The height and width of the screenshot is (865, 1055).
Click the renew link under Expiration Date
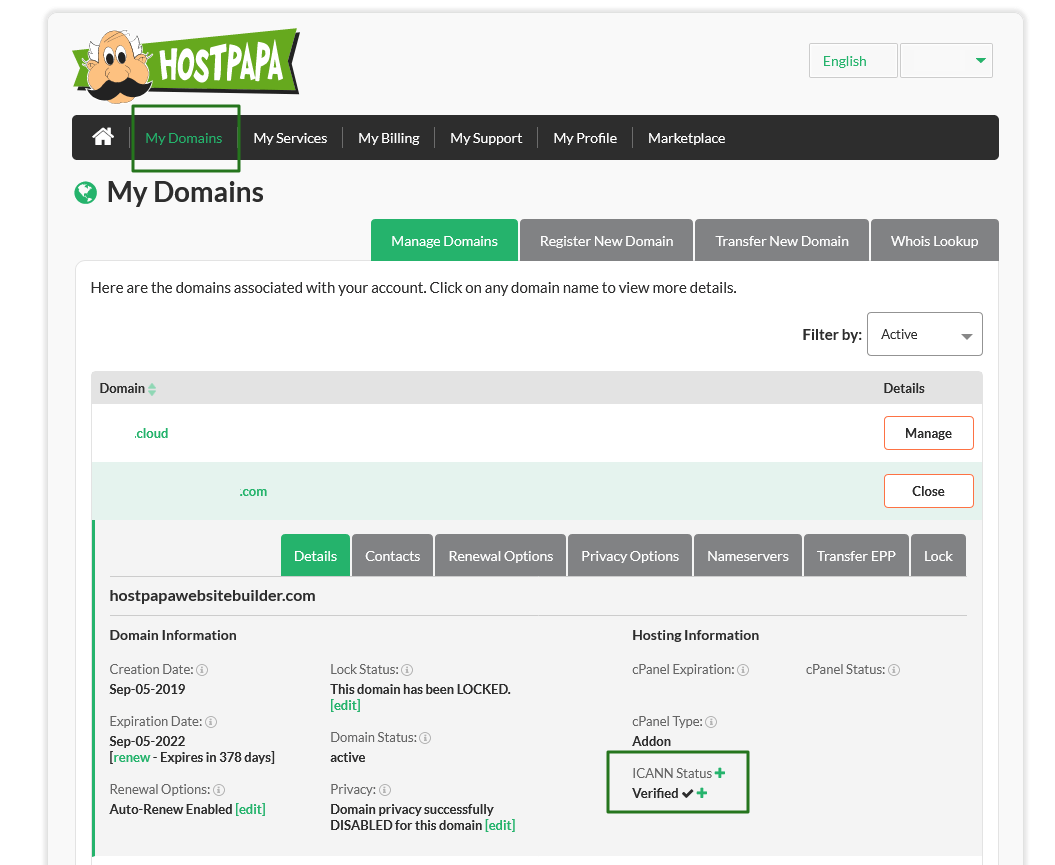(131, 757)
